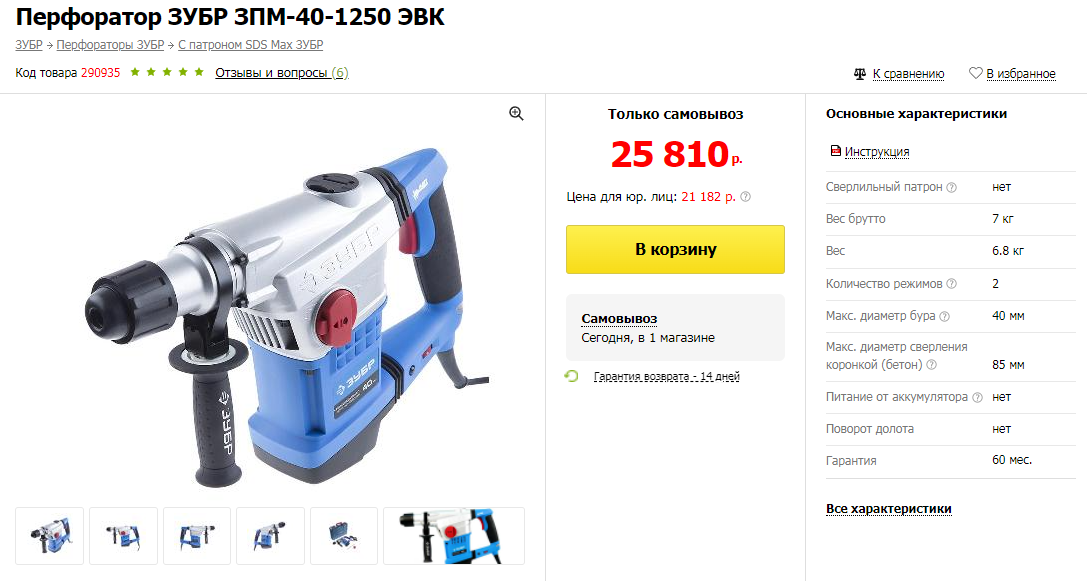
Task: Open the Отзывы и вопросы link
Action: [281, 73]
